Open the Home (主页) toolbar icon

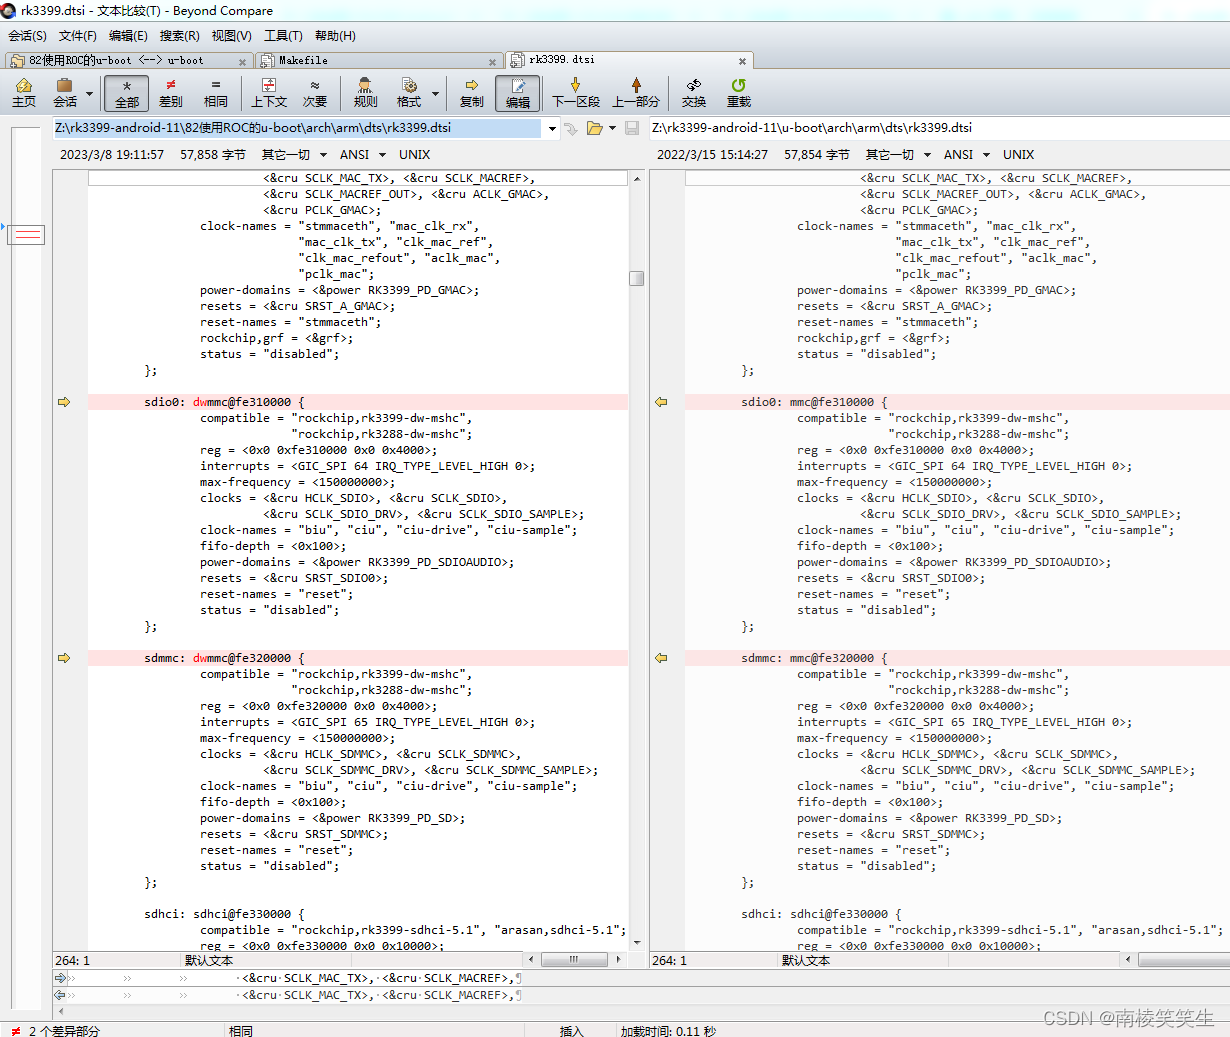[x=24, y=93]
